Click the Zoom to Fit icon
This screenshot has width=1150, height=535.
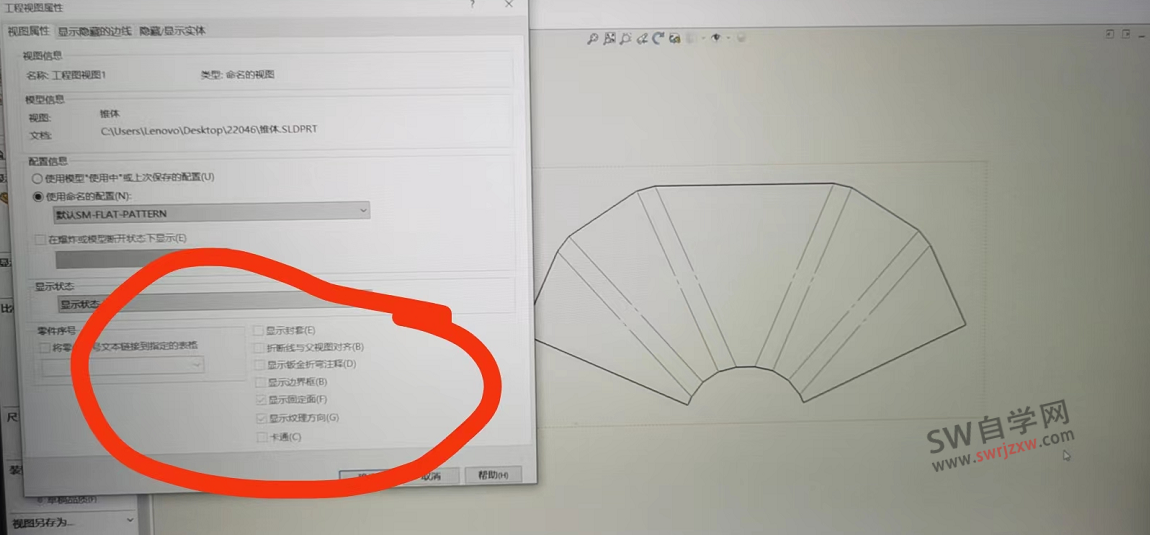593,38
